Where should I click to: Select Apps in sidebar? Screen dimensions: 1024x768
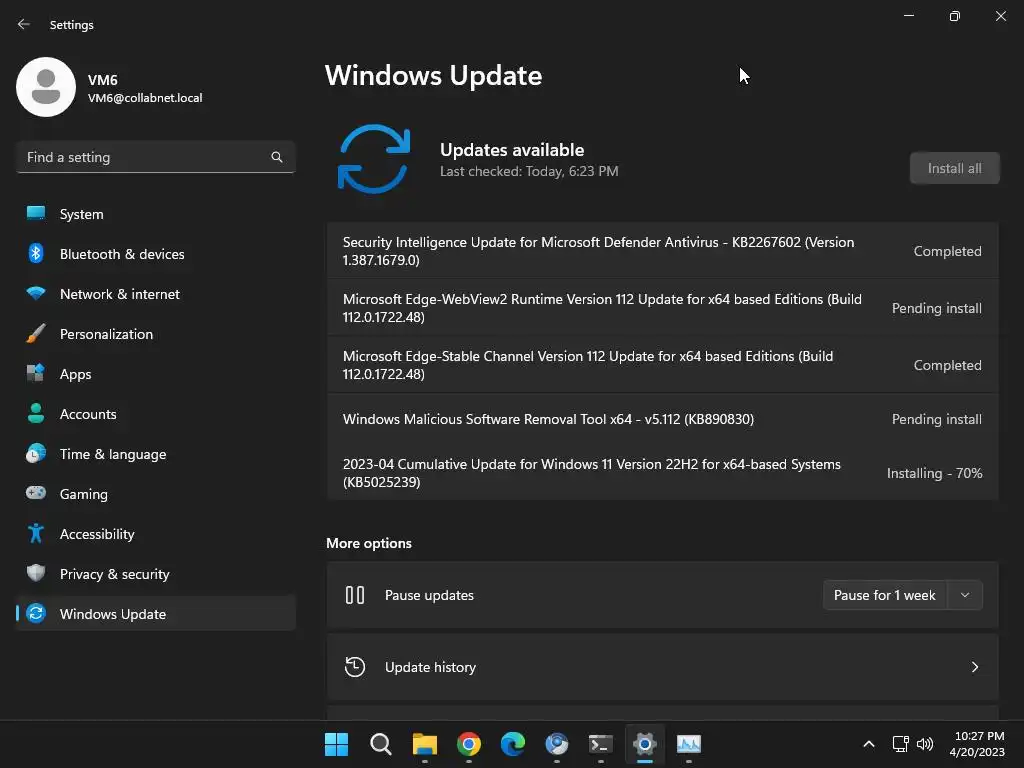click(155, 374)
